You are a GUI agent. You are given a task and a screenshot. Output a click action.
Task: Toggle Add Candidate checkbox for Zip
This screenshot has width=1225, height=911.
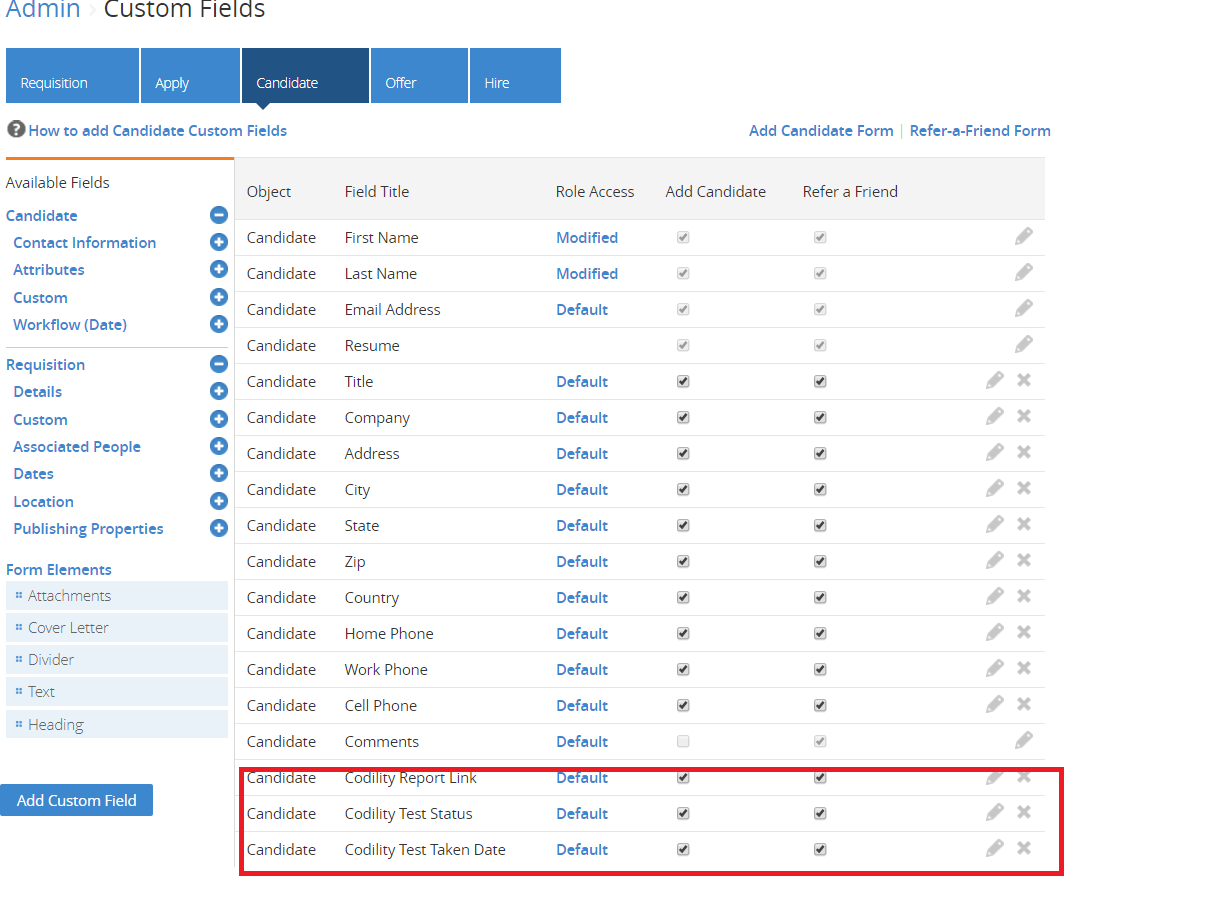pyautogui.click(x=683, y=561)
